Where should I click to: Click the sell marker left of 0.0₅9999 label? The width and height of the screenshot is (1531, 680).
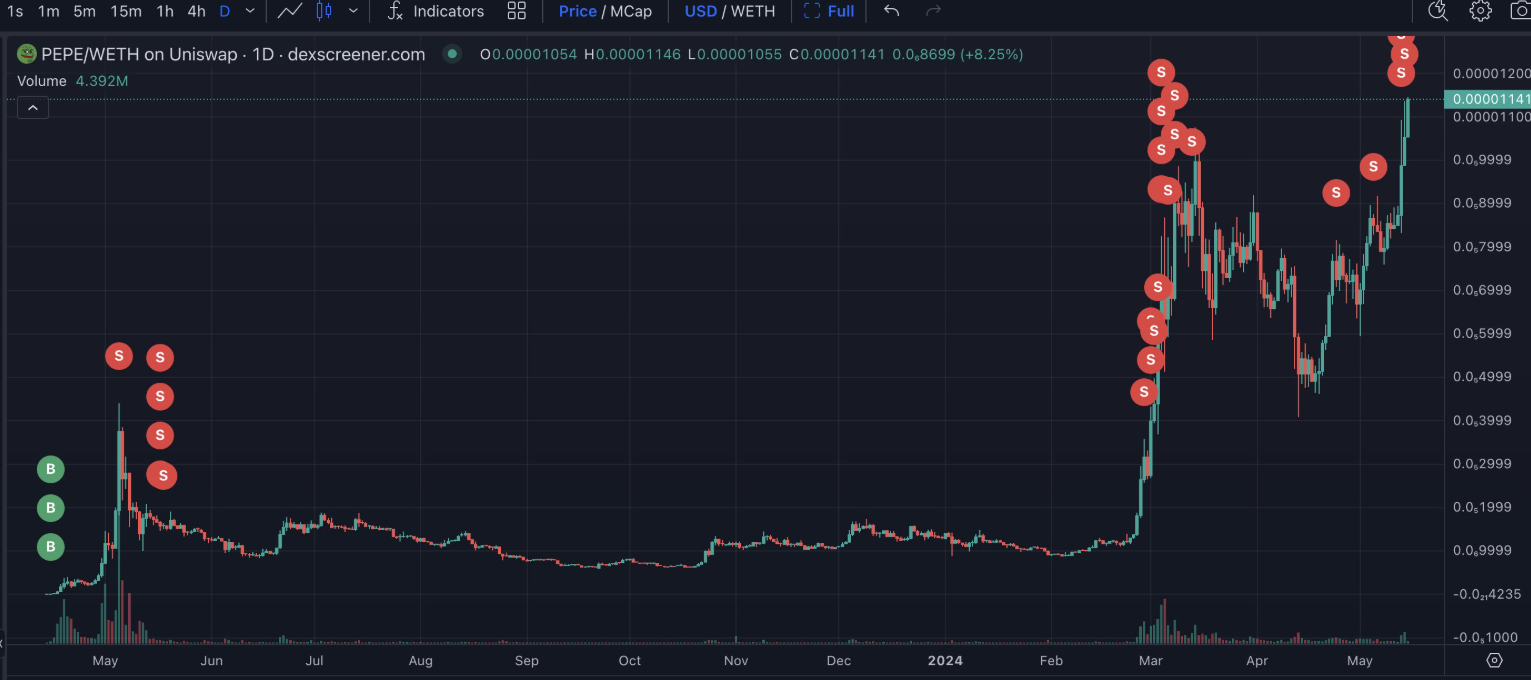[x=1373, y=167]
